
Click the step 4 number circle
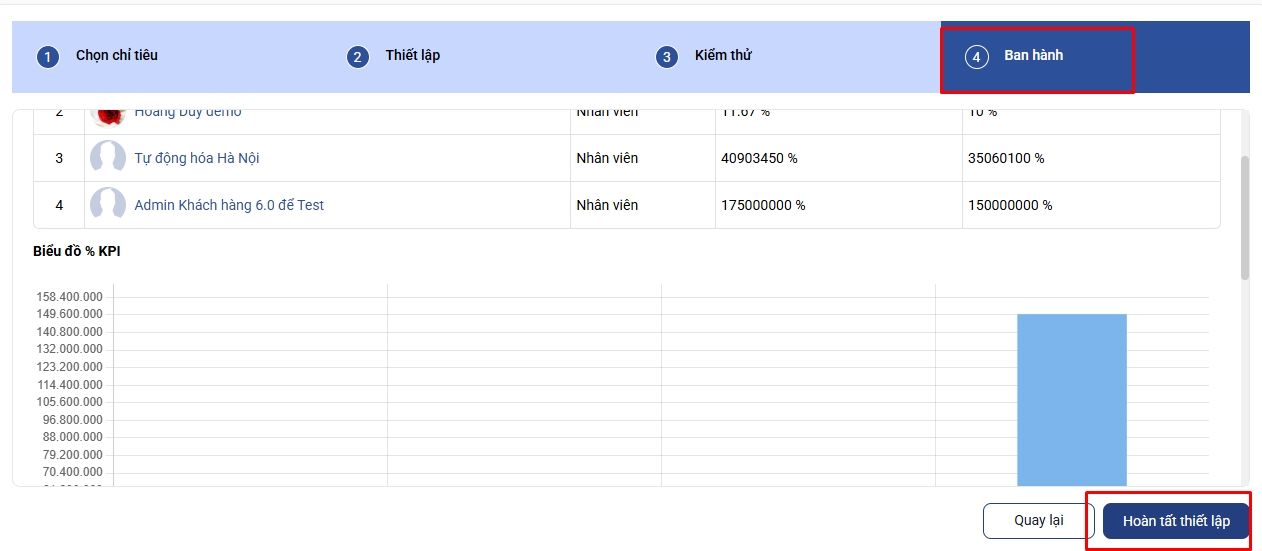pos(976,57)
